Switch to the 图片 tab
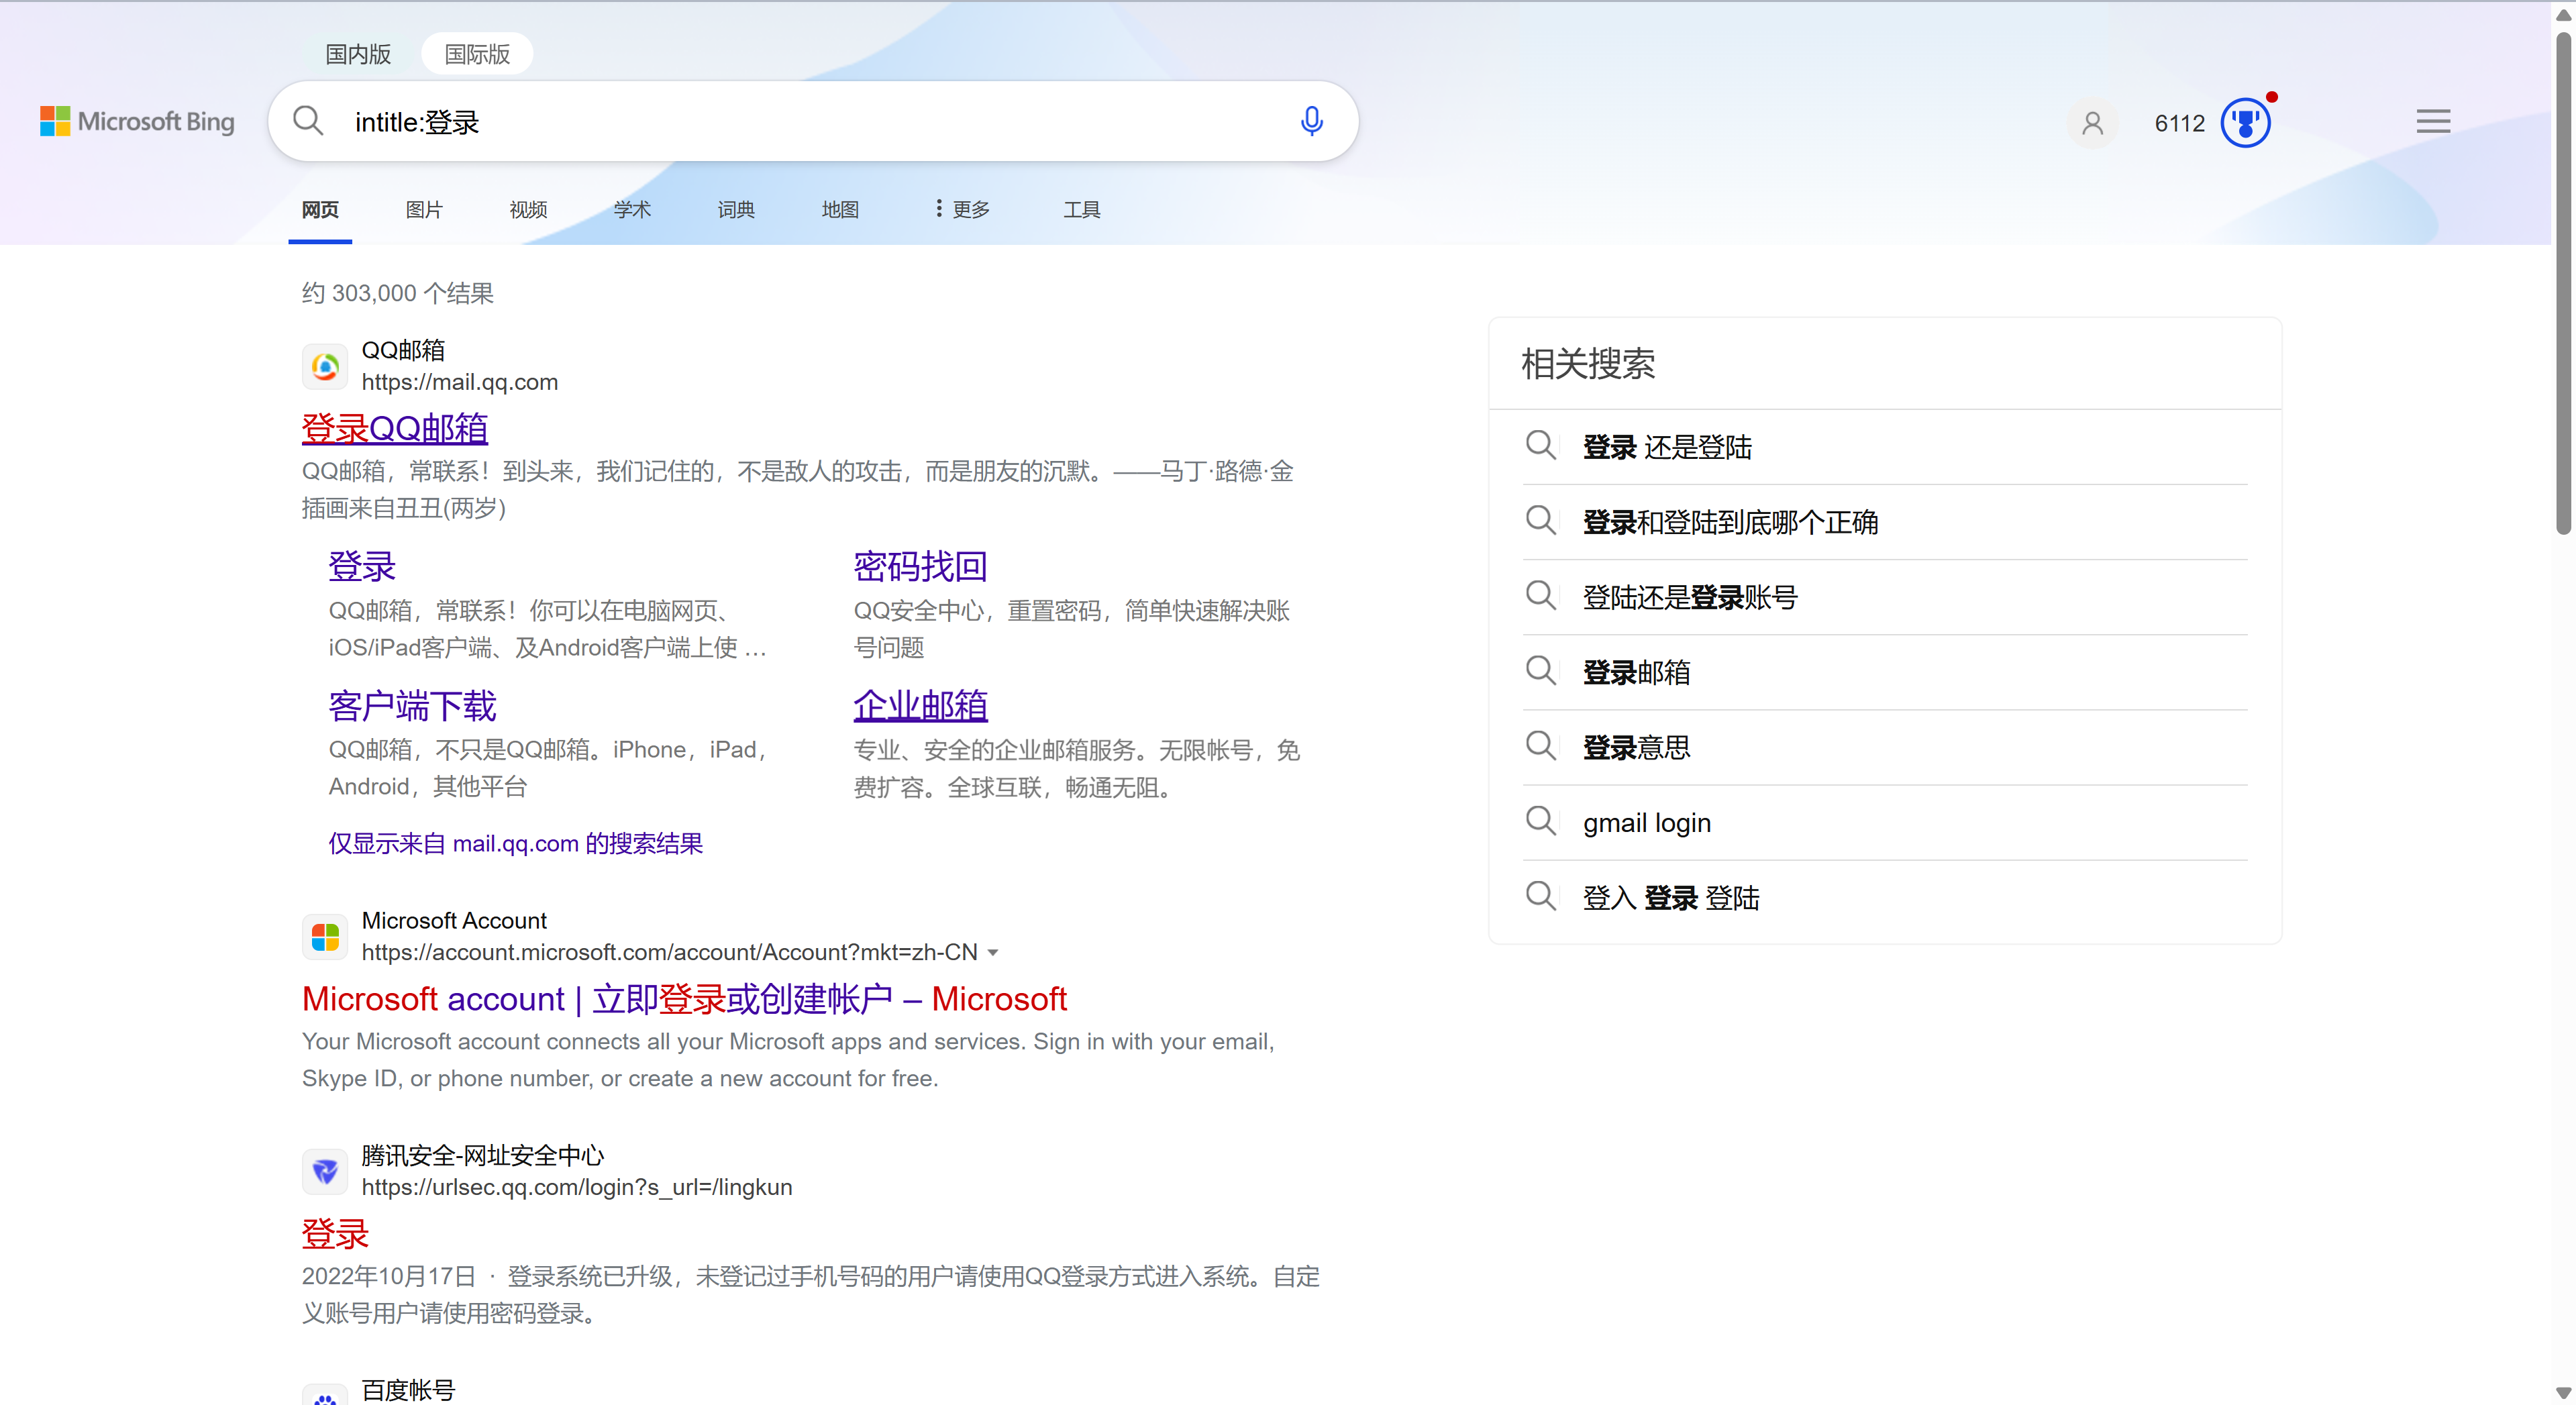Image resolution: width=2576 pixels, height=1405 pixels. (x=424, y=209)
